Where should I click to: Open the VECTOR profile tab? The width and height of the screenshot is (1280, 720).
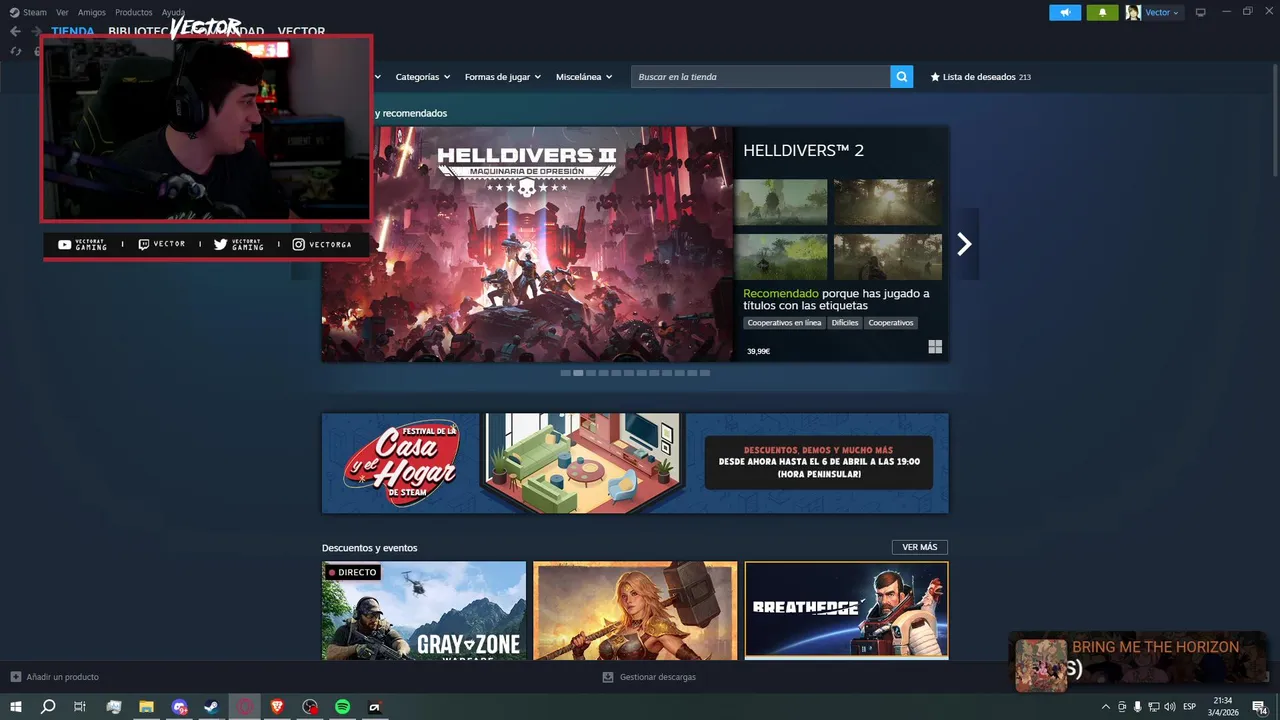tap(301, 31)
